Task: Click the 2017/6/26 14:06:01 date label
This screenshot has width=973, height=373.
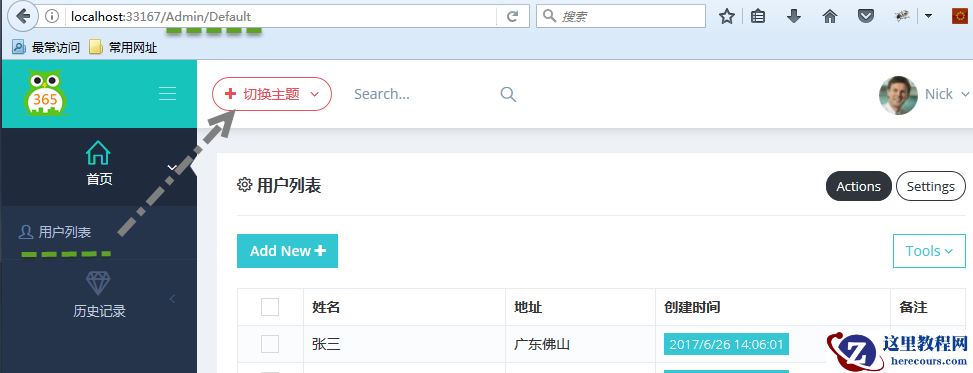Action: pyautogui.click(x=727, y=344)
